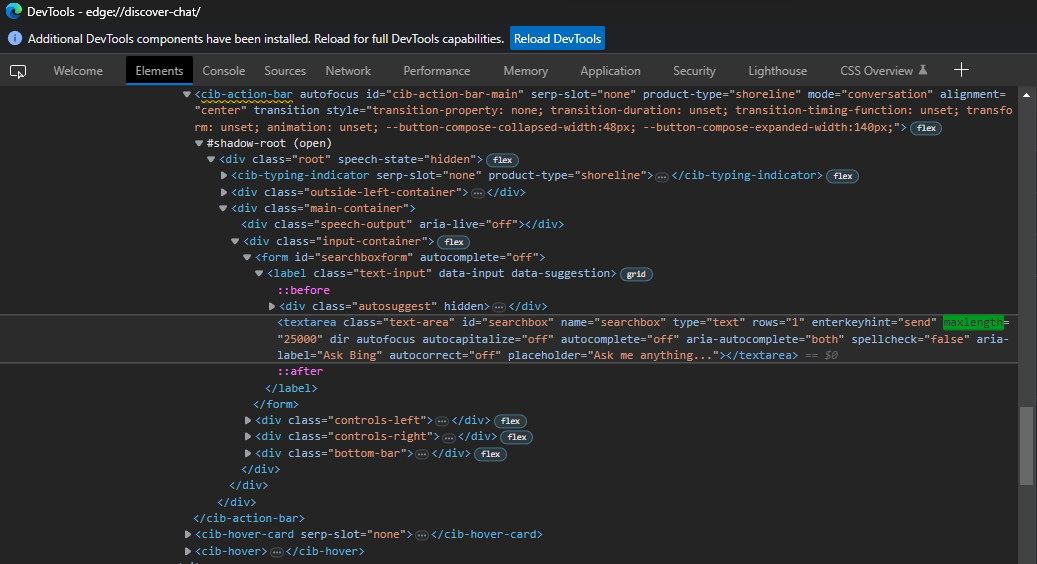Toggle flex badge next to bottom-bar div

pos(490,454)
